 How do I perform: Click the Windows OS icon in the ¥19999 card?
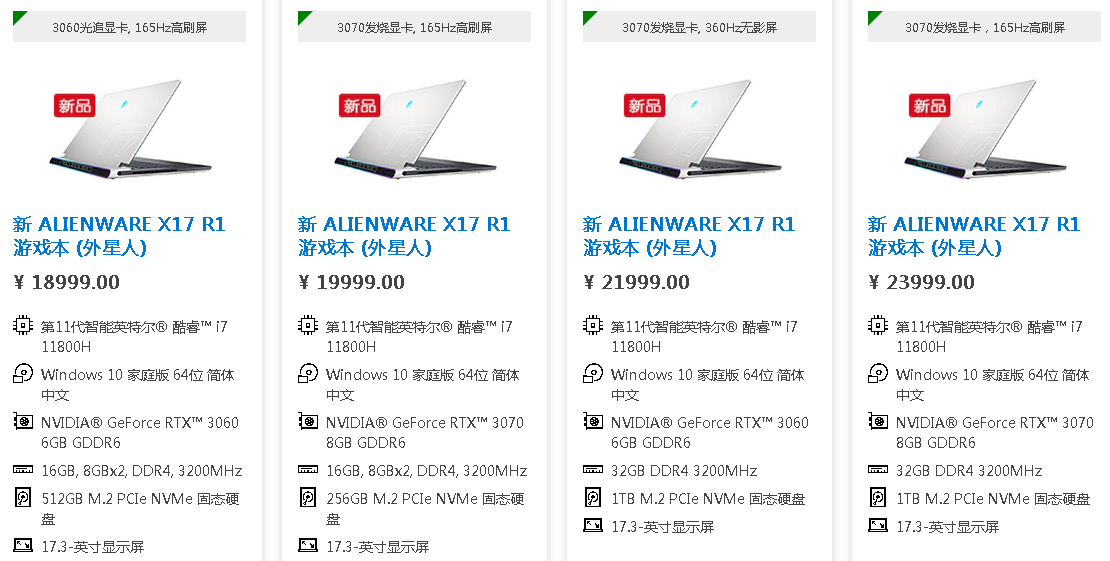click(x=308, y=375)
